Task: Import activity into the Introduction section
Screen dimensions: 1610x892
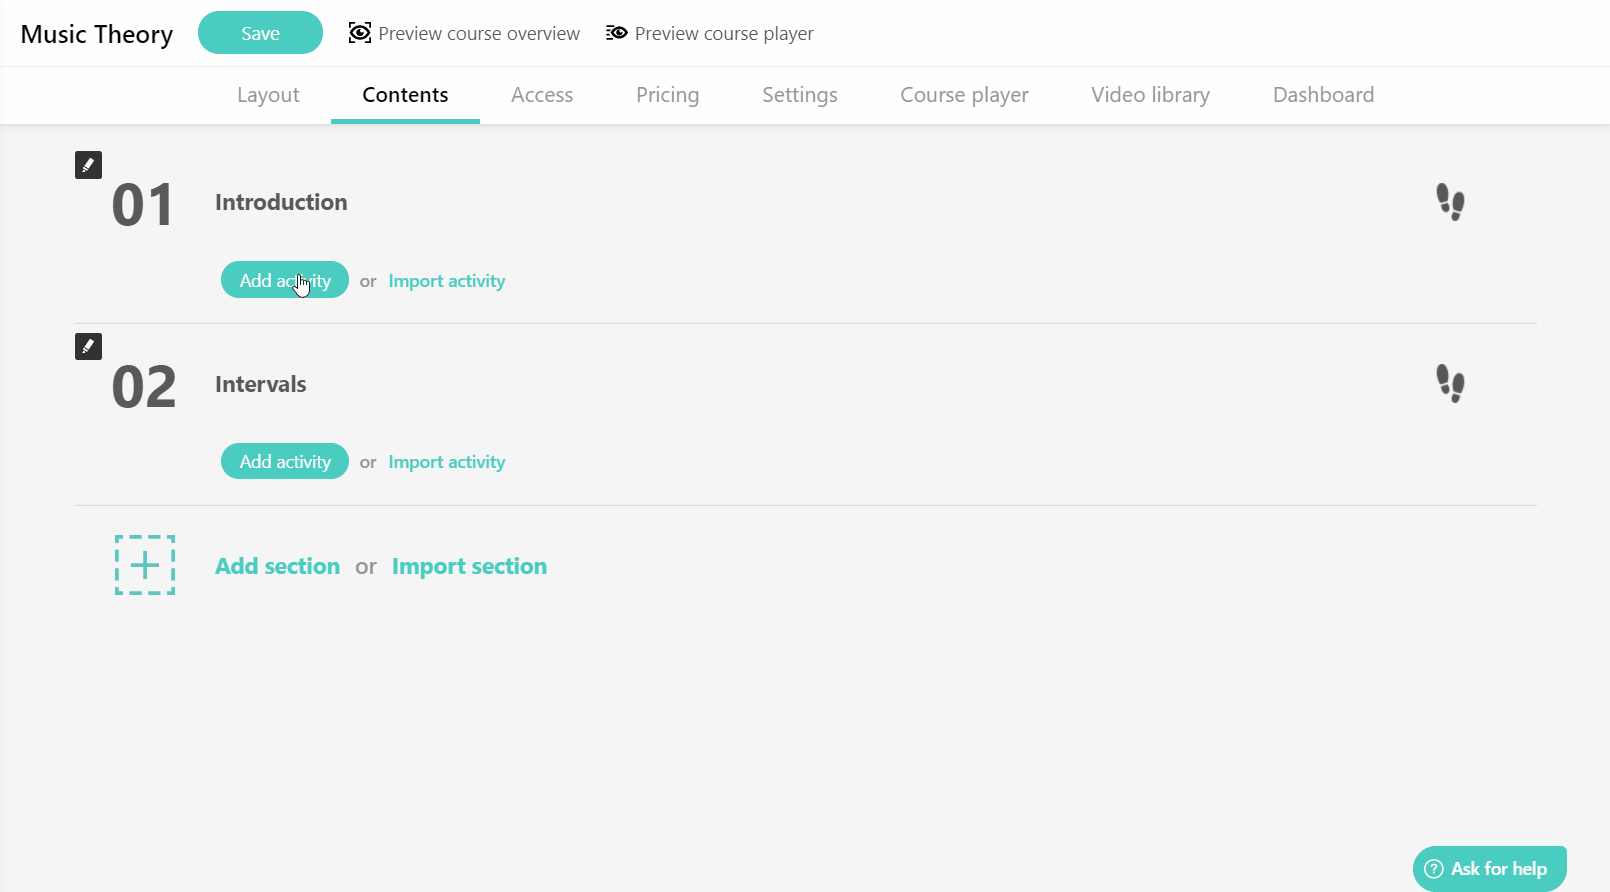Action: click(447, 281)
